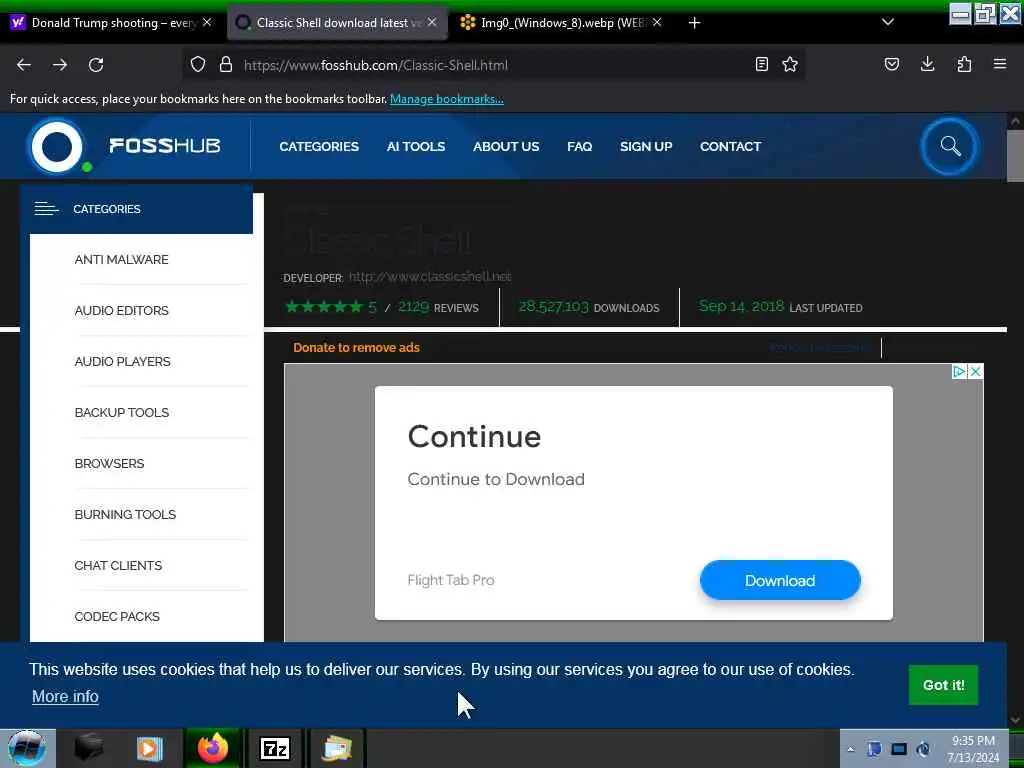Accept cookies with Got it! button
The width and height of the screenshot is (1024, 768).
(x=943, y=685)
